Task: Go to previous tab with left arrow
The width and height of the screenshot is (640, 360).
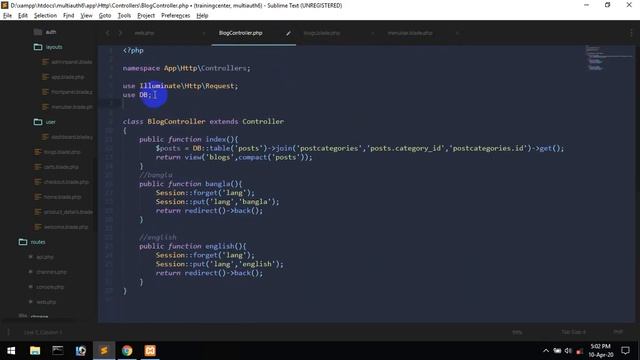Action: [x=108, y=33]
